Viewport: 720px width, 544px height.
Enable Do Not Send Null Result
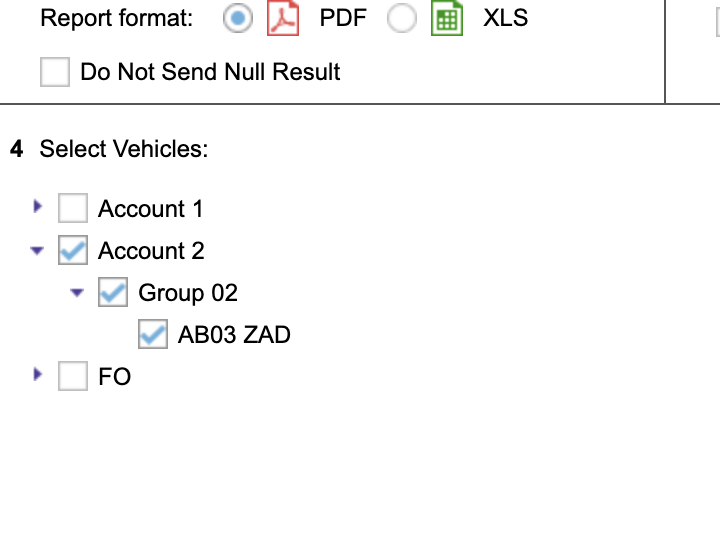pyautogui.click(x=55, y=72)
